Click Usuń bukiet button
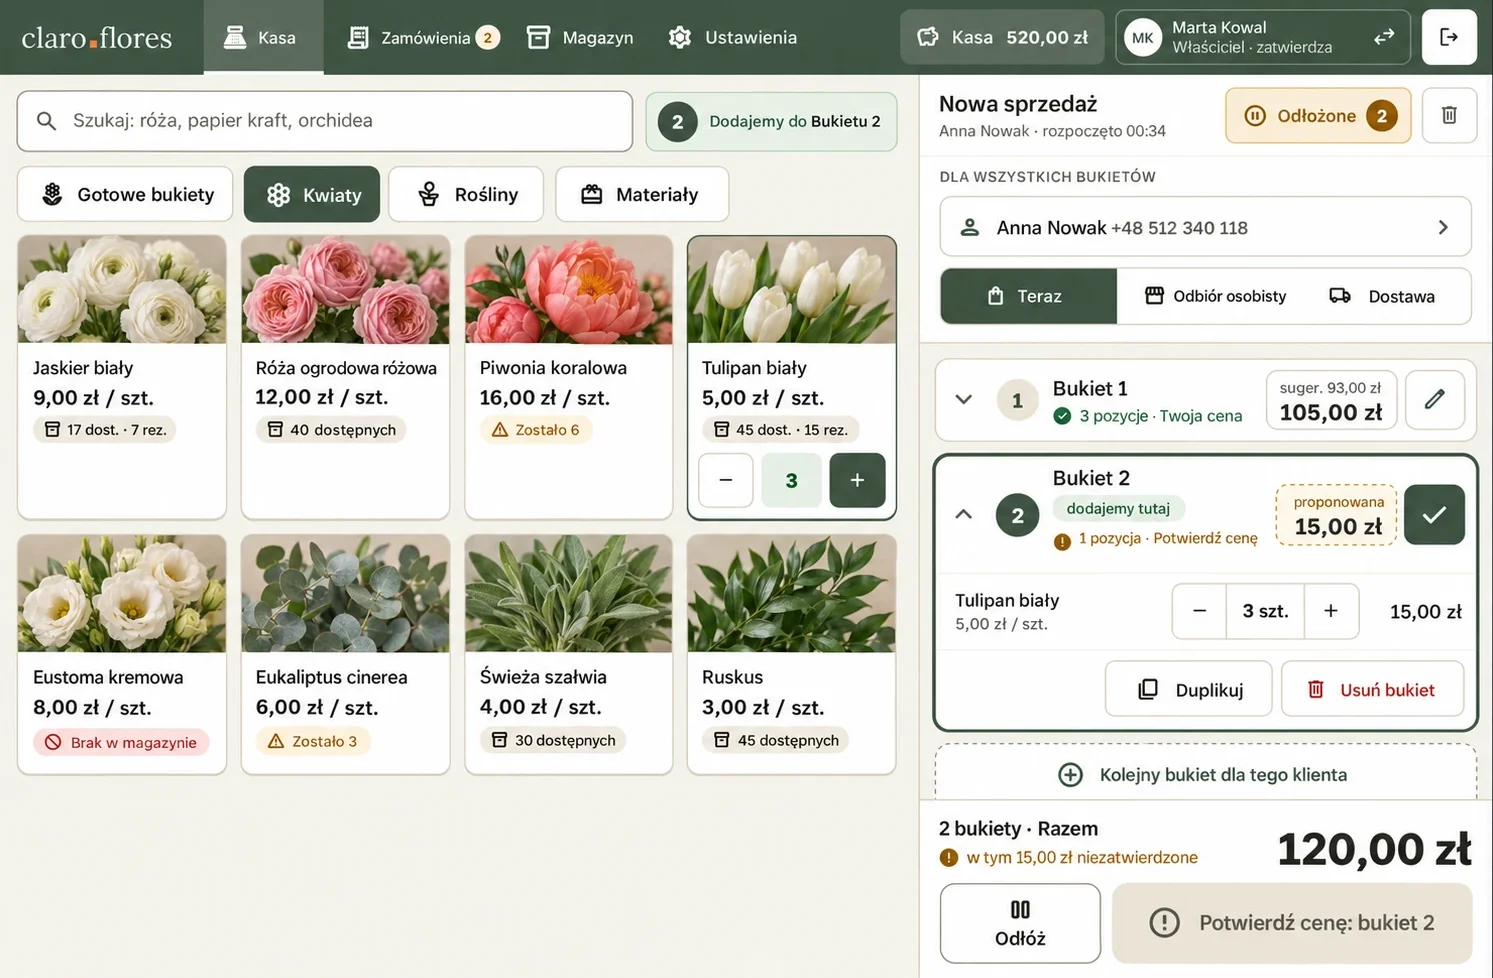The height and width of the screenshot is (978, 1493). pos(1372,689)
